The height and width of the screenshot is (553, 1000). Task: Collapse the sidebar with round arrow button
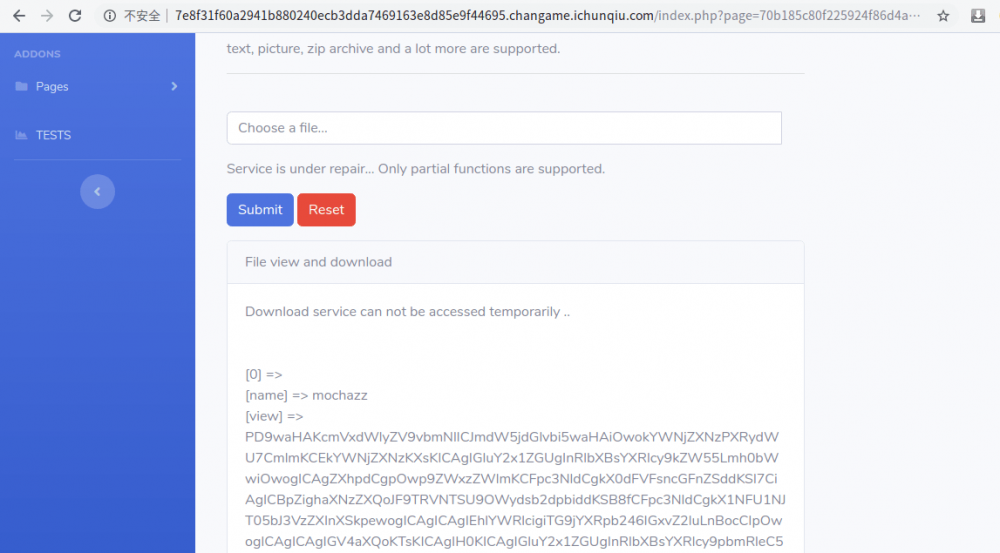(x=97, y=191)
